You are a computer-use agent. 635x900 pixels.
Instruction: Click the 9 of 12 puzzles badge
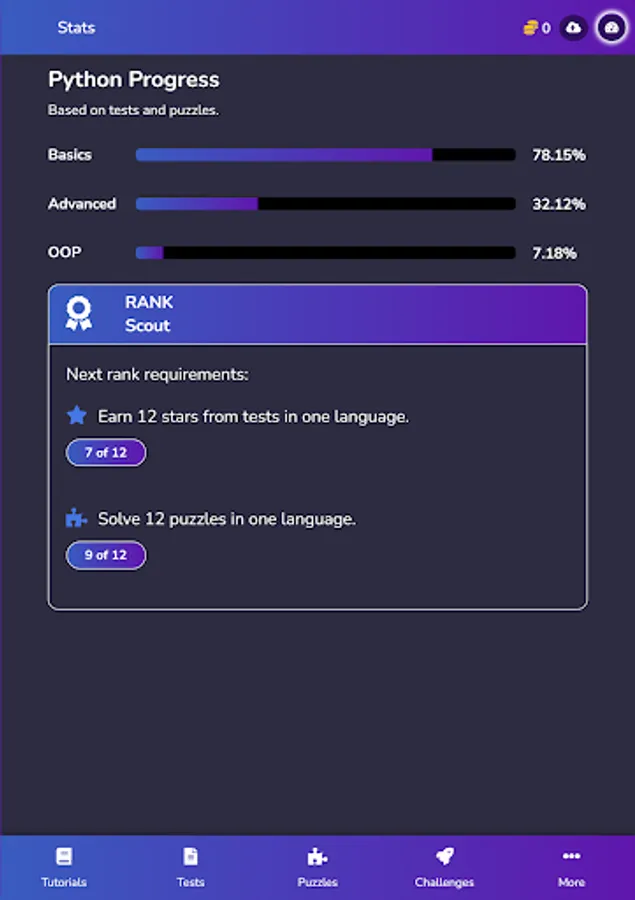click(x=106, y=555)
